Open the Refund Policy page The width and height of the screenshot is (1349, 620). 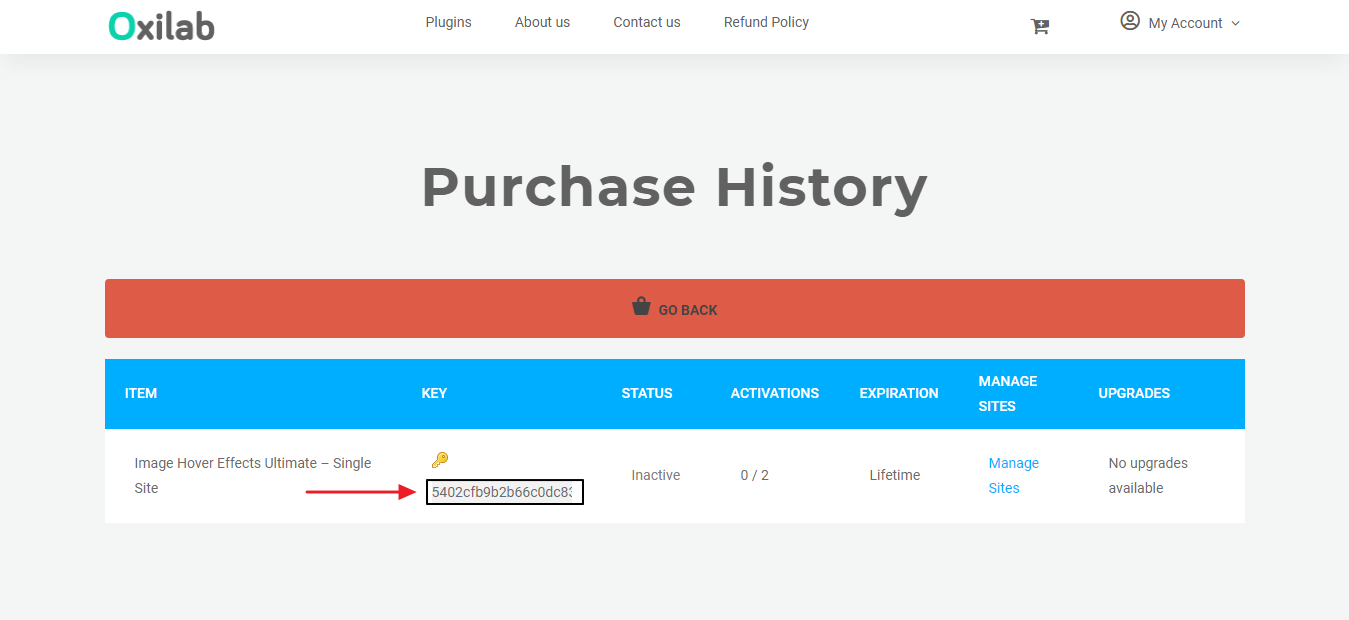766,22
